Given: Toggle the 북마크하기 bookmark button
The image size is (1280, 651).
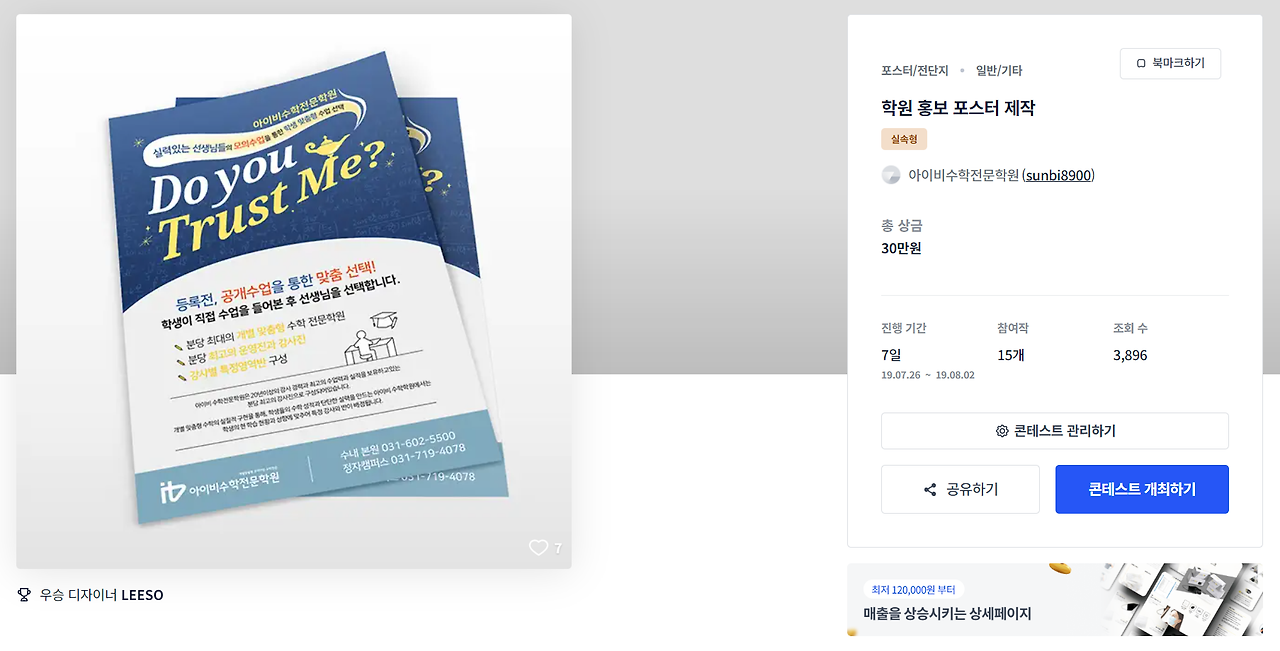Looking at the screenshot, I should click(1170, 63).
